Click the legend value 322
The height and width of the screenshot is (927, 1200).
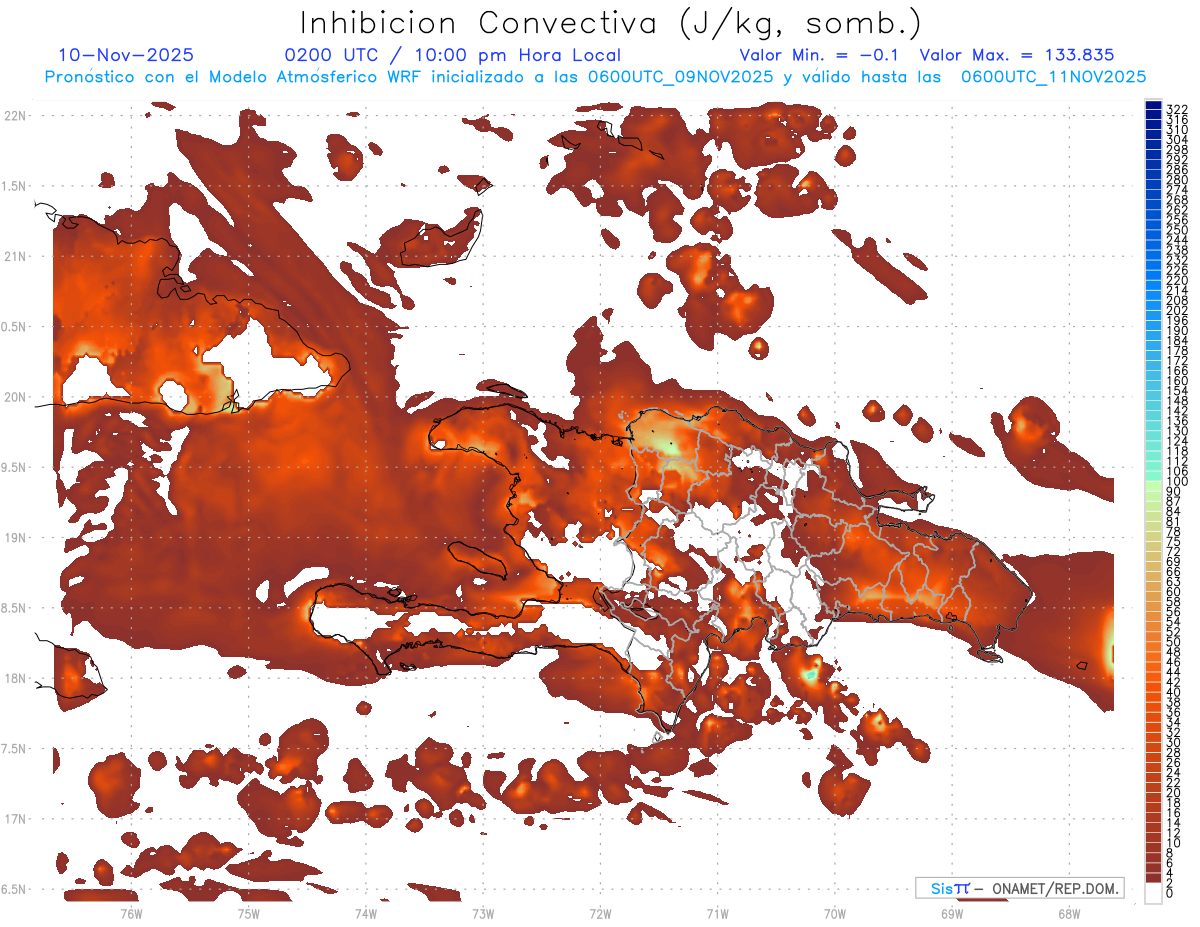point(1176,109)
